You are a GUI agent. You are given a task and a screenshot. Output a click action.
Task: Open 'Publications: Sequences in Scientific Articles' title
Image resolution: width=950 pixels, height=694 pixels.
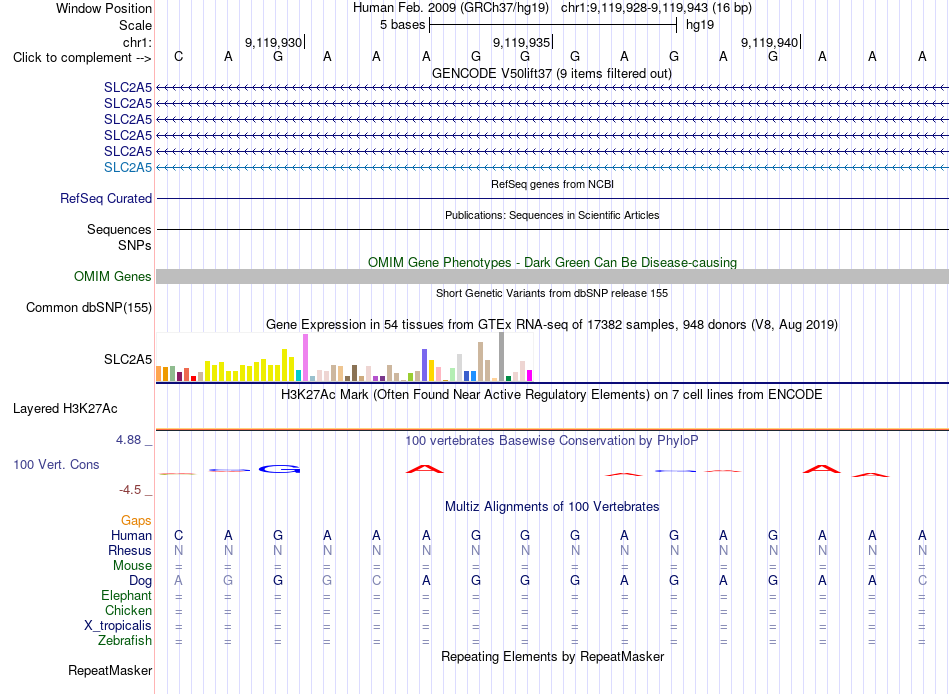[x=552, y=215]
